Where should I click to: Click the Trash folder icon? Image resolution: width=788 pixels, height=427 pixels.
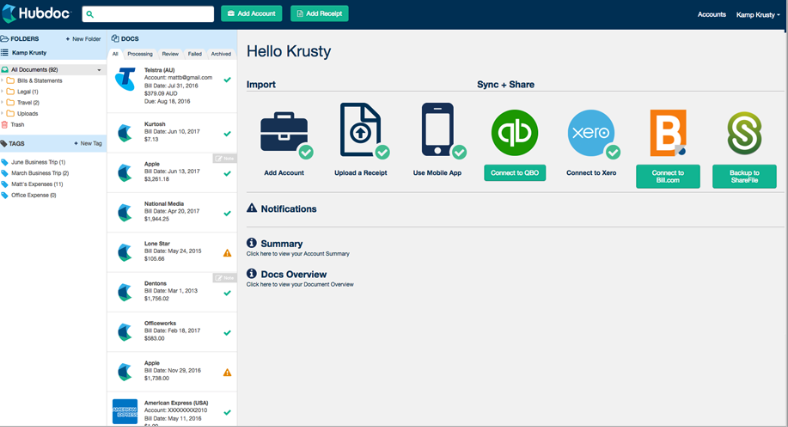coord(5,125)
